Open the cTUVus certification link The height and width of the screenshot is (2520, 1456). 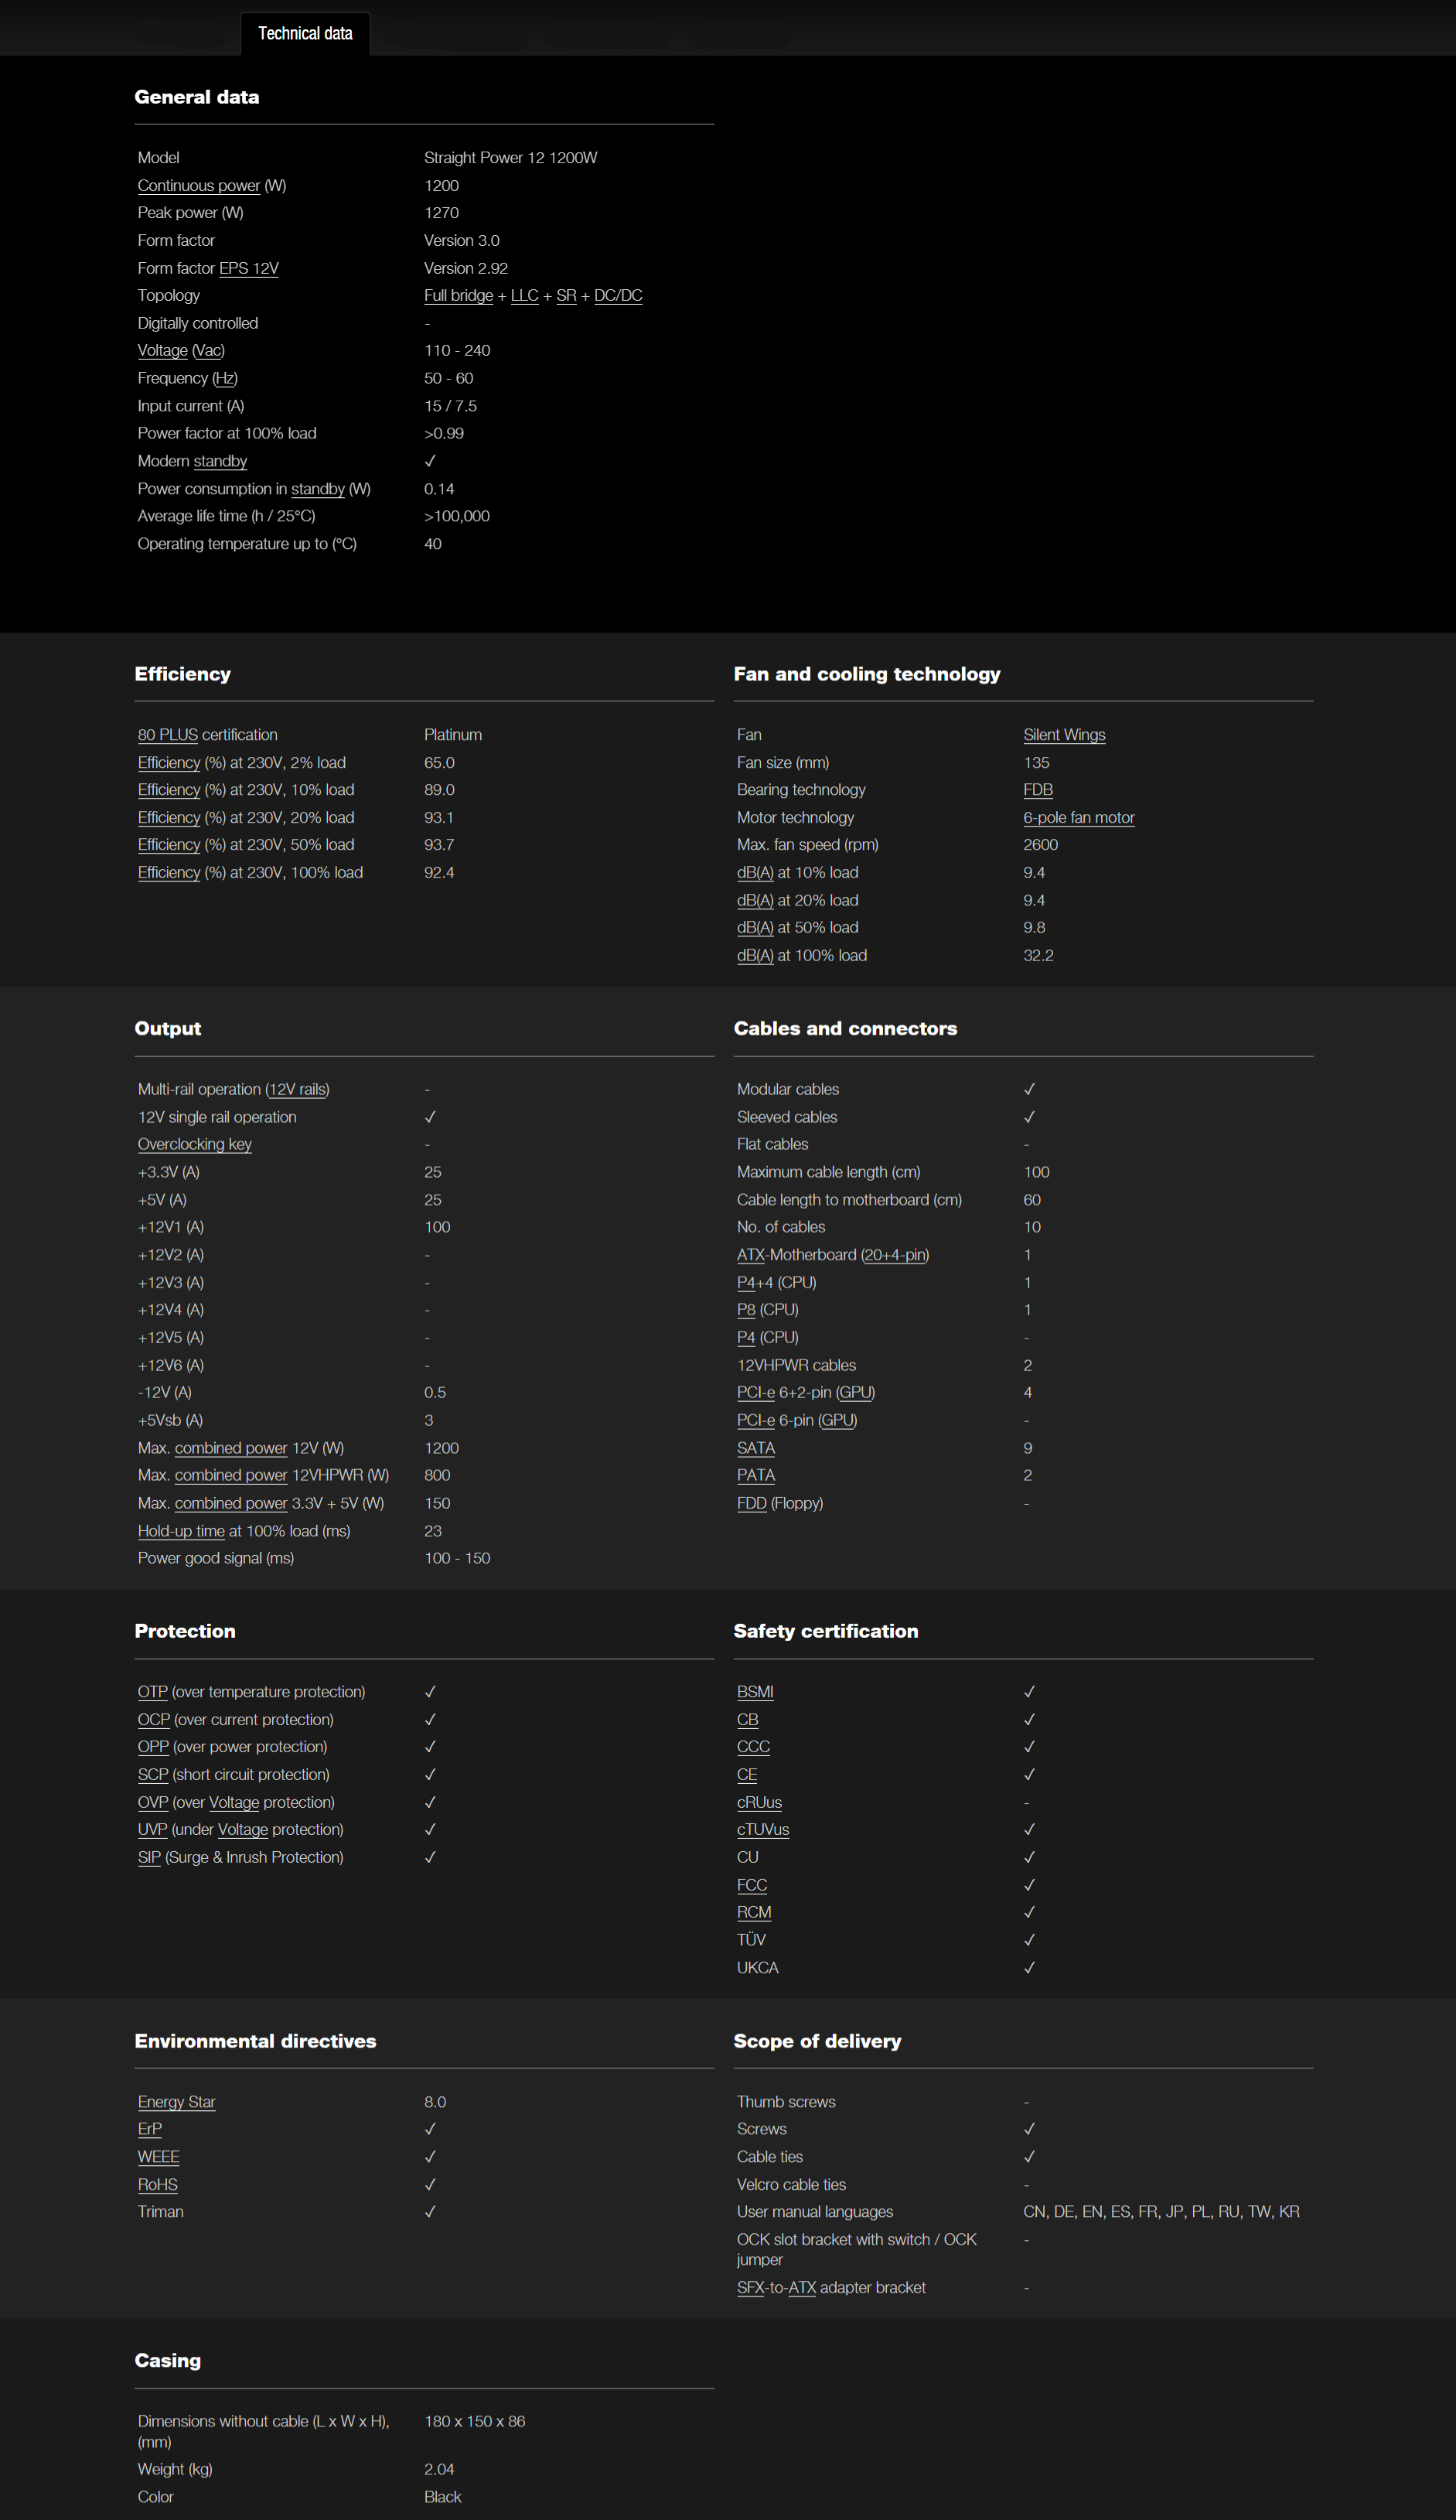(762, 1829)
